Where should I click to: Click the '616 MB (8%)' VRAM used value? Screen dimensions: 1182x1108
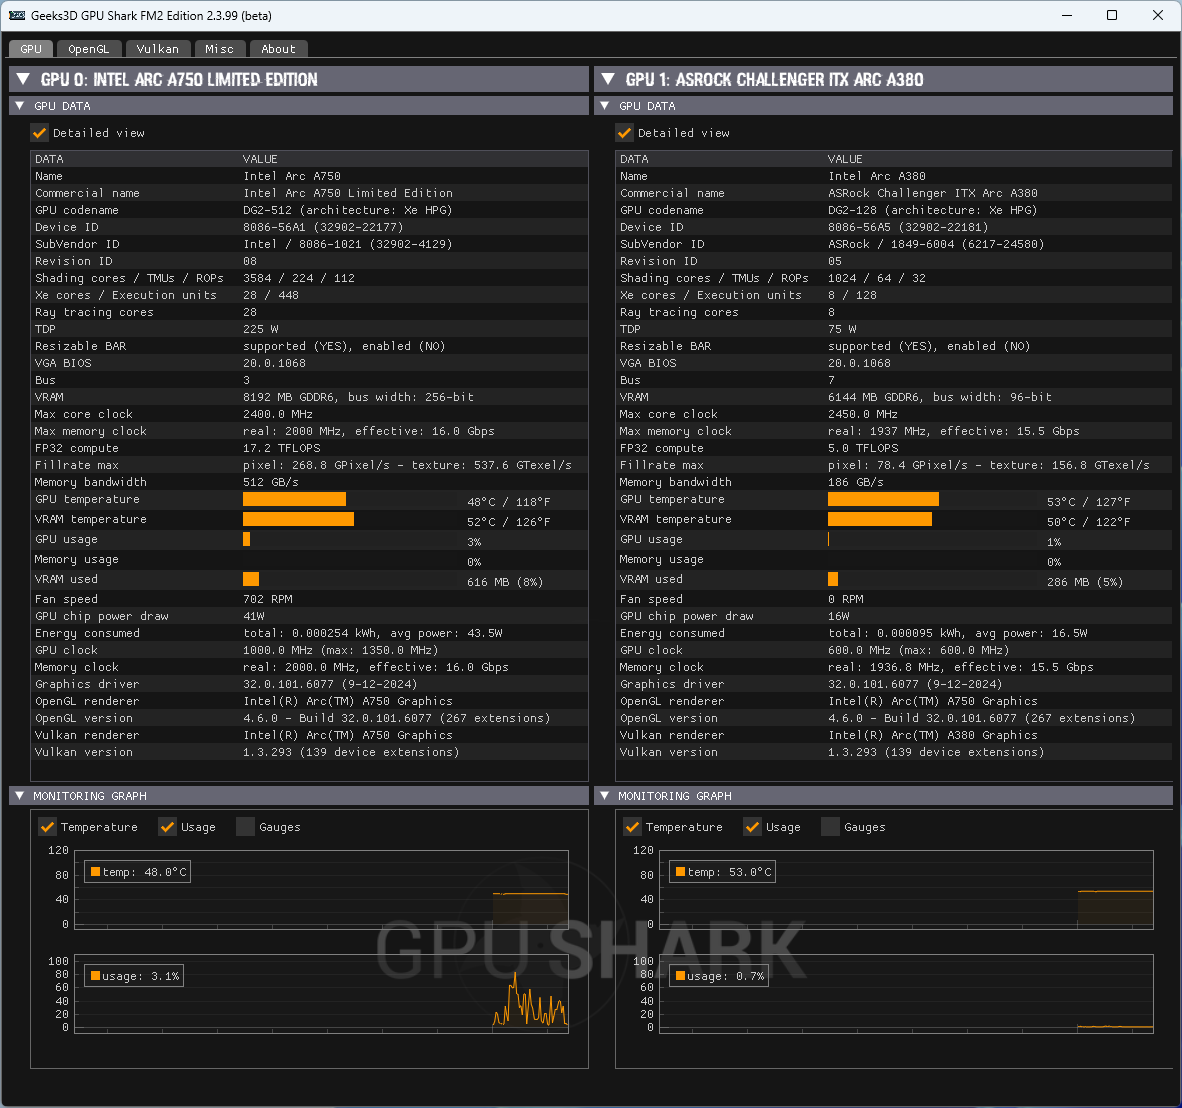[x=504, y=582]
